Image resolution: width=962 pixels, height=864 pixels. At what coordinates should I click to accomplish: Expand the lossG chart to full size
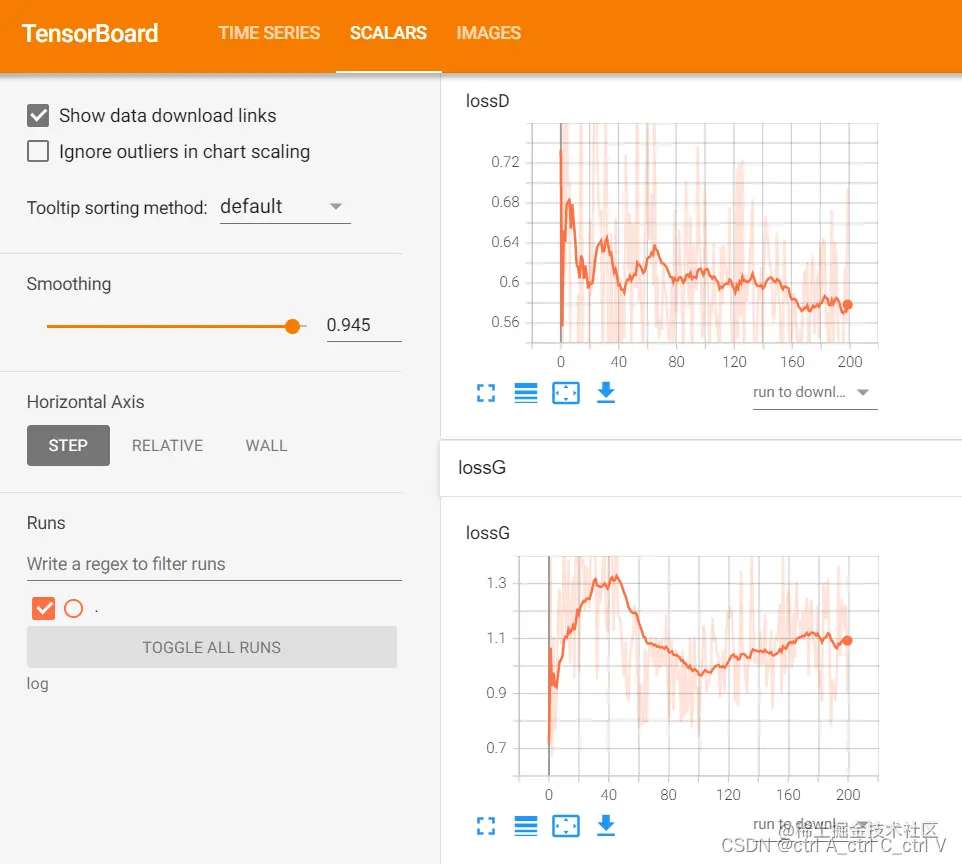(486, 826)
